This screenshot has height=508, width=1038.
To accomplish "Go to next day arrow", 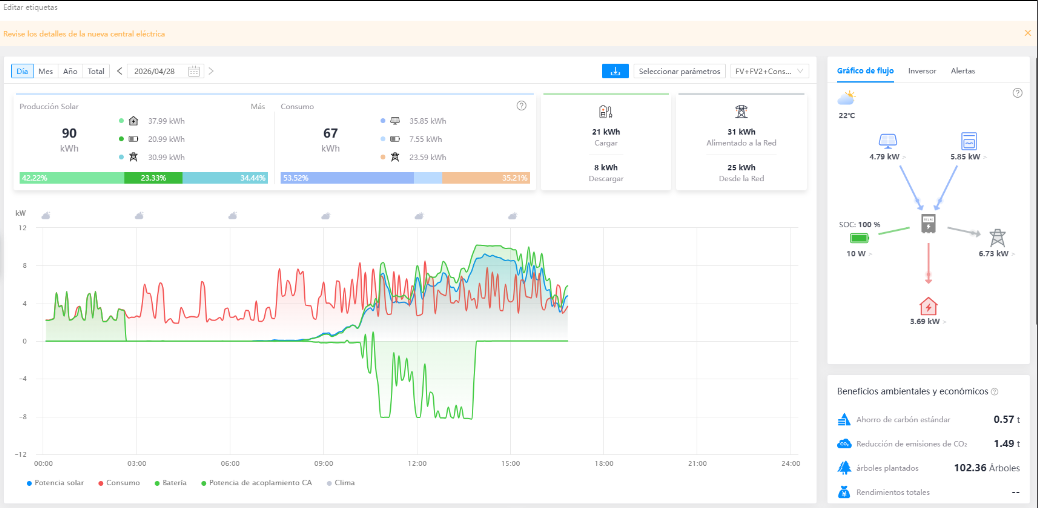I will 211,72.
